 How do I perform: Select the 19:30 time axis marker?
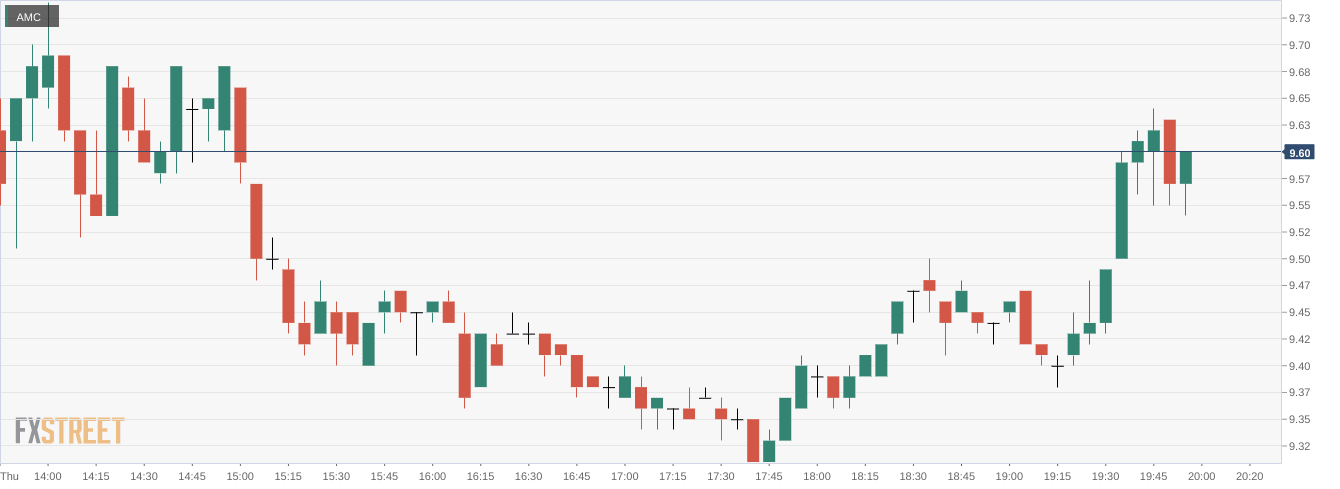click(x=1105, y=477)
